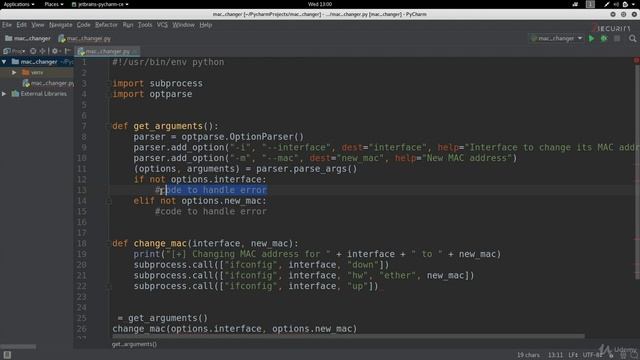Select mac_changer.py in the project tree
This screenshot has width=640, height=360.
49,83
